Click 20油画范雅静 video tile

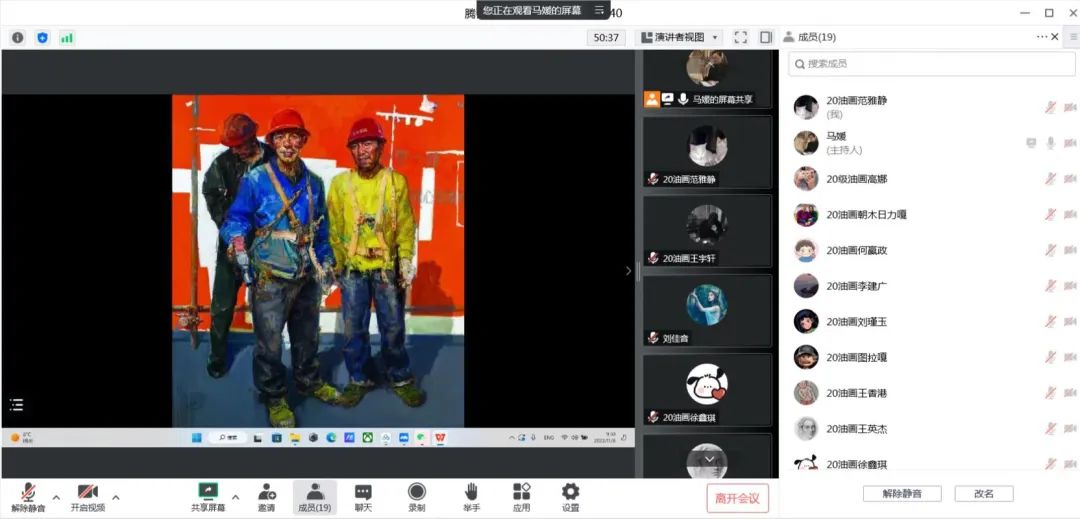click(707, 152)
